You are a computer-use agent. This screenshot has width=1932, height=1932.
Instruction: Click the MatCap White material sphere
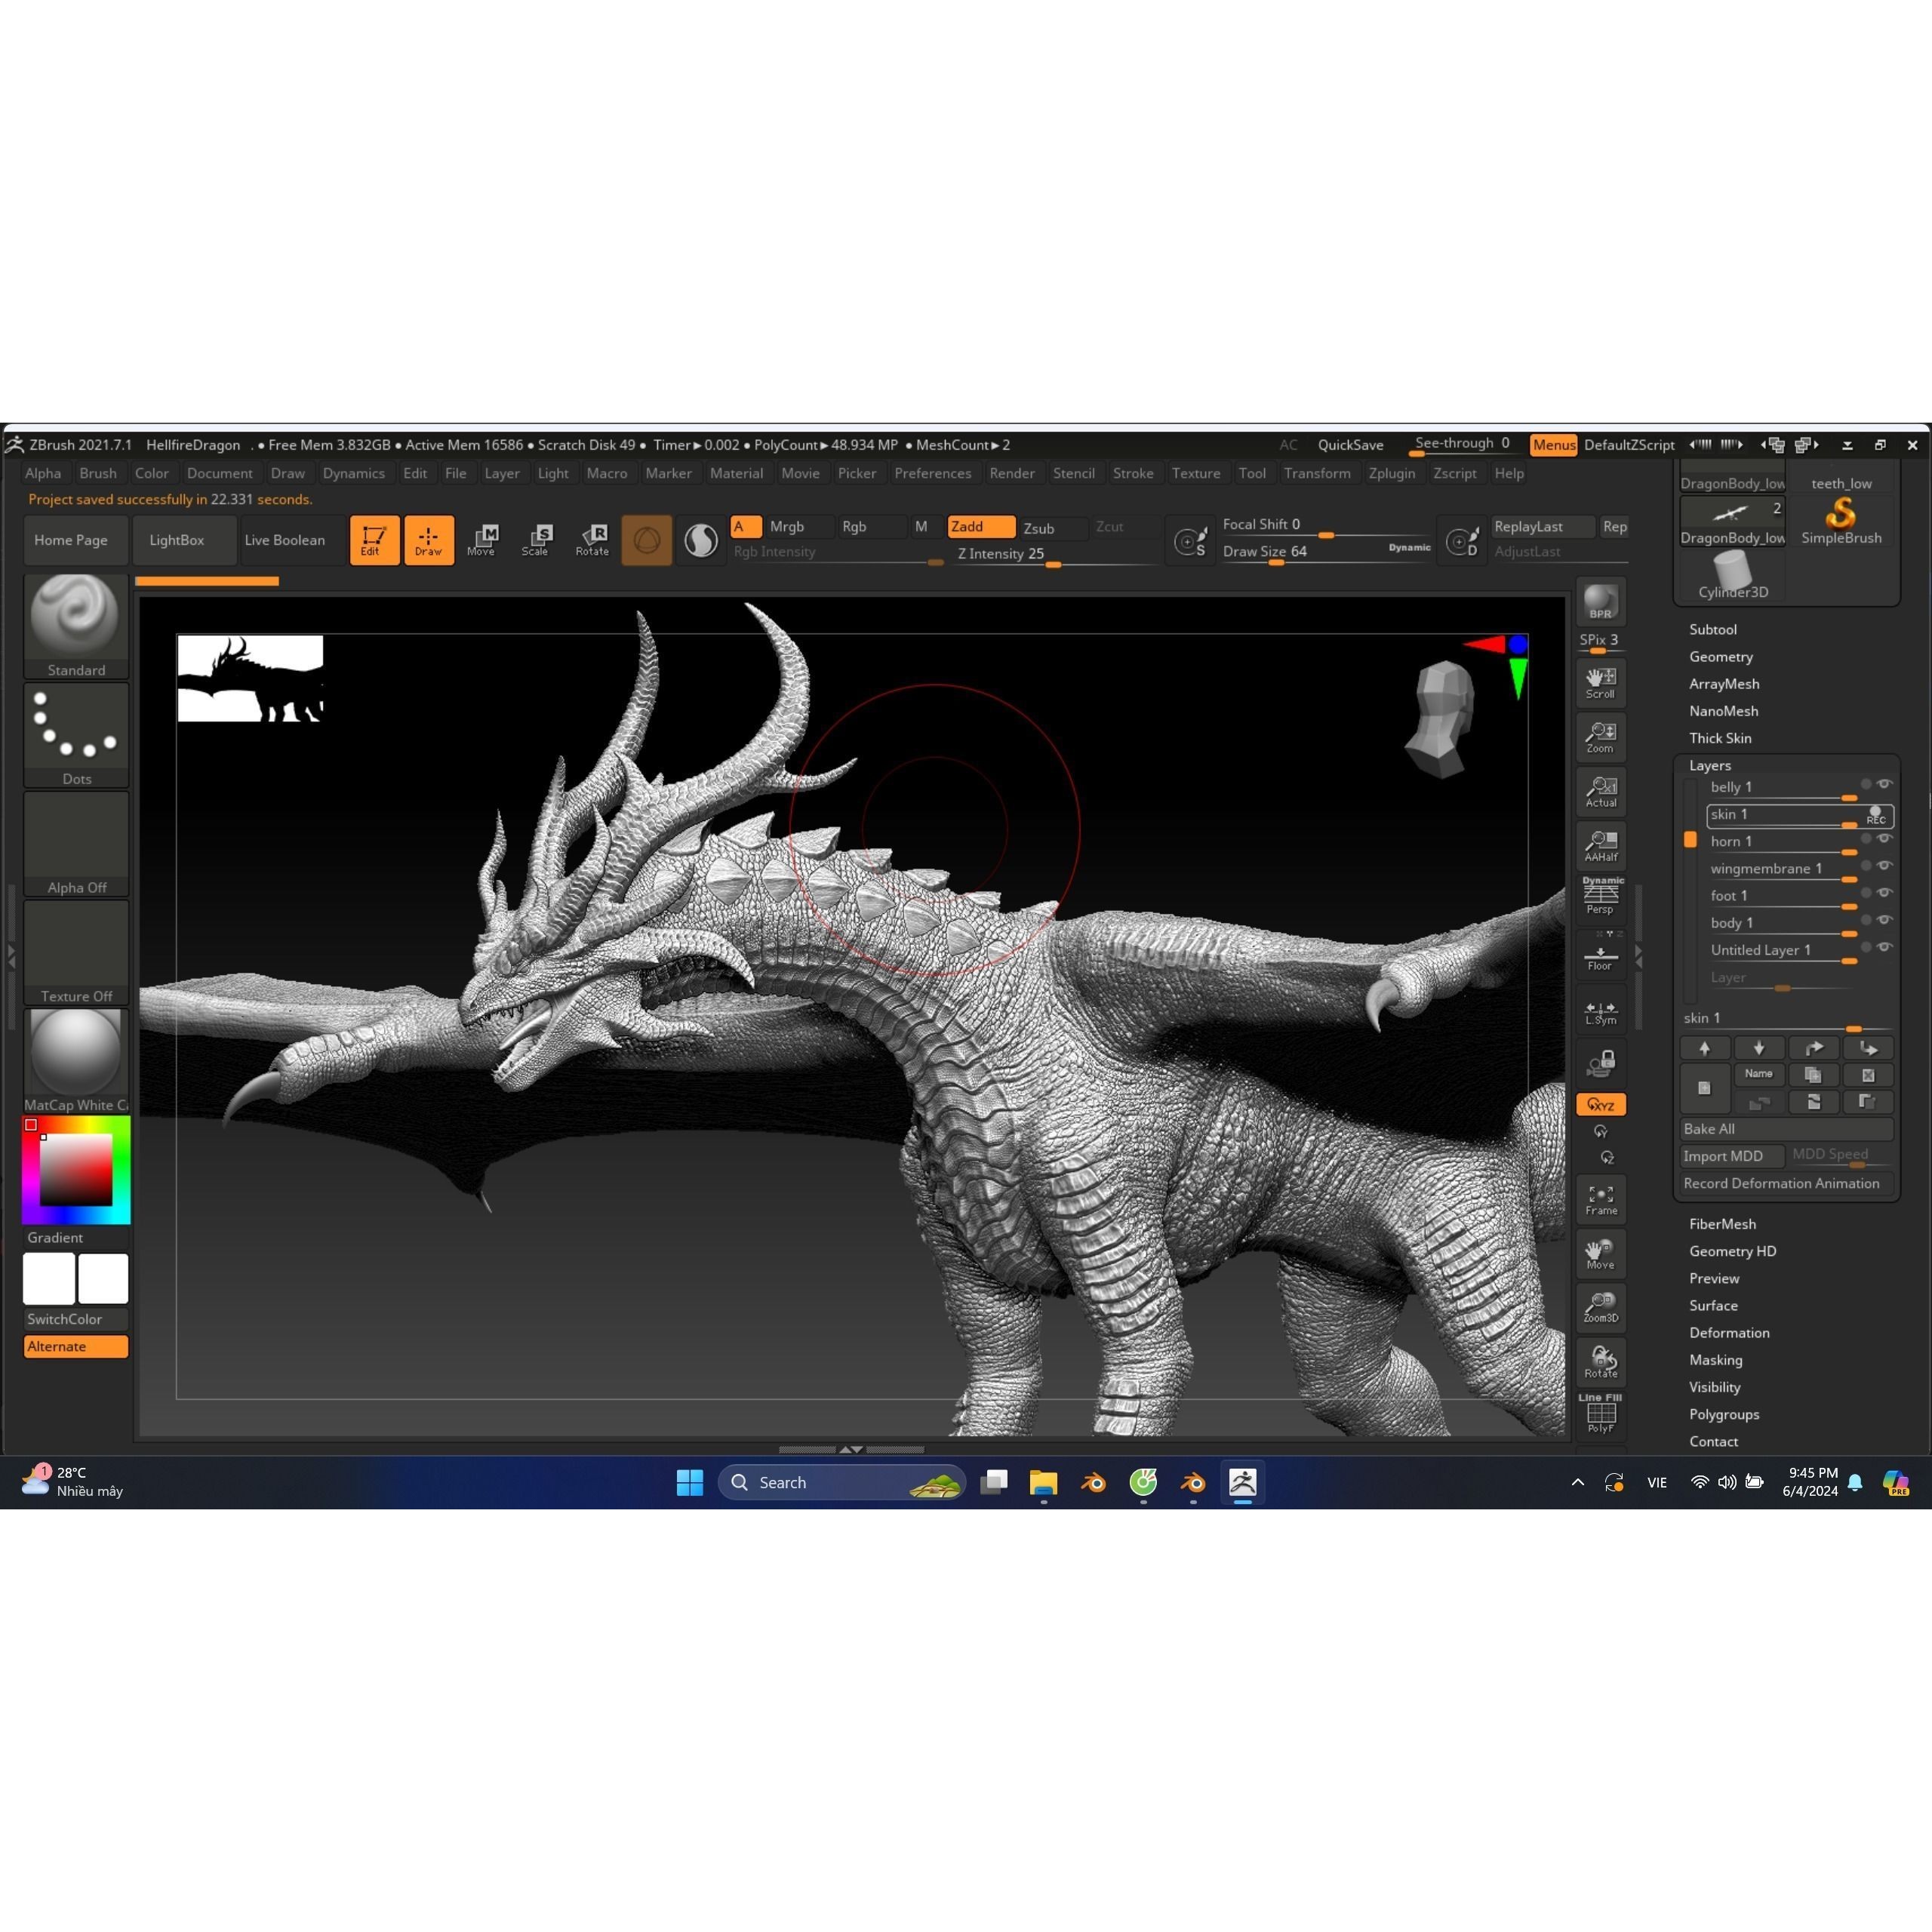click(75, 1051)
